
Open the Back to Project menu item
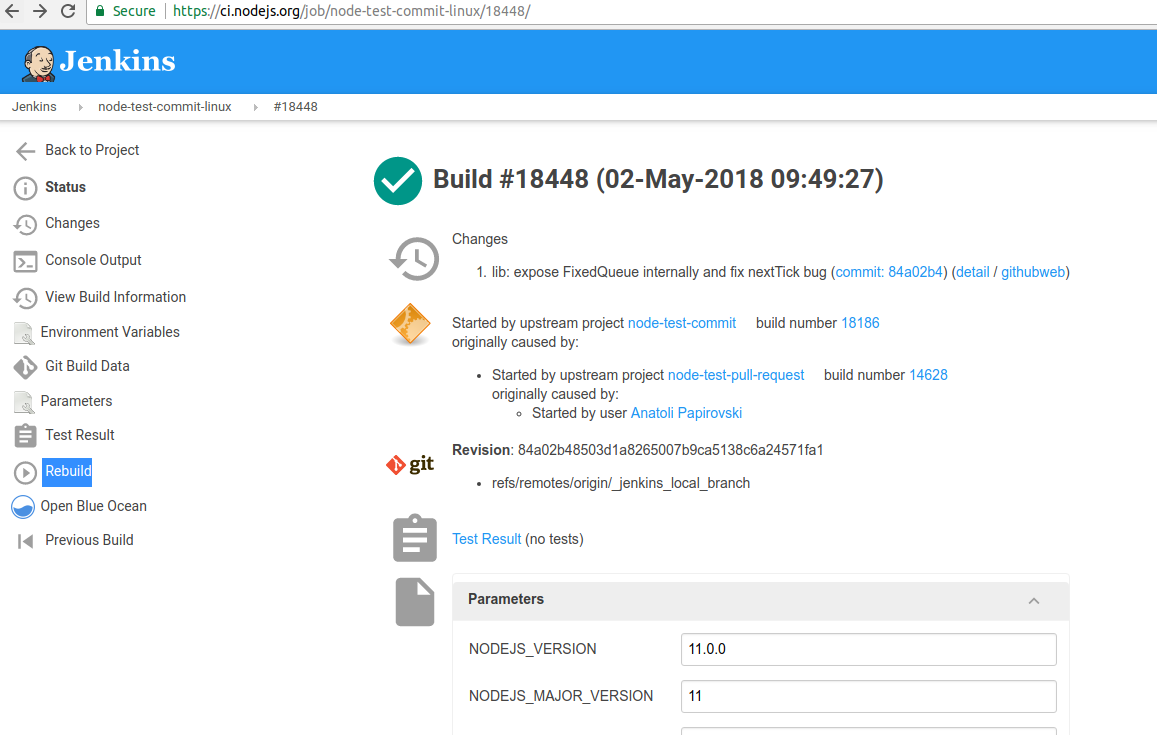point(92,151)
